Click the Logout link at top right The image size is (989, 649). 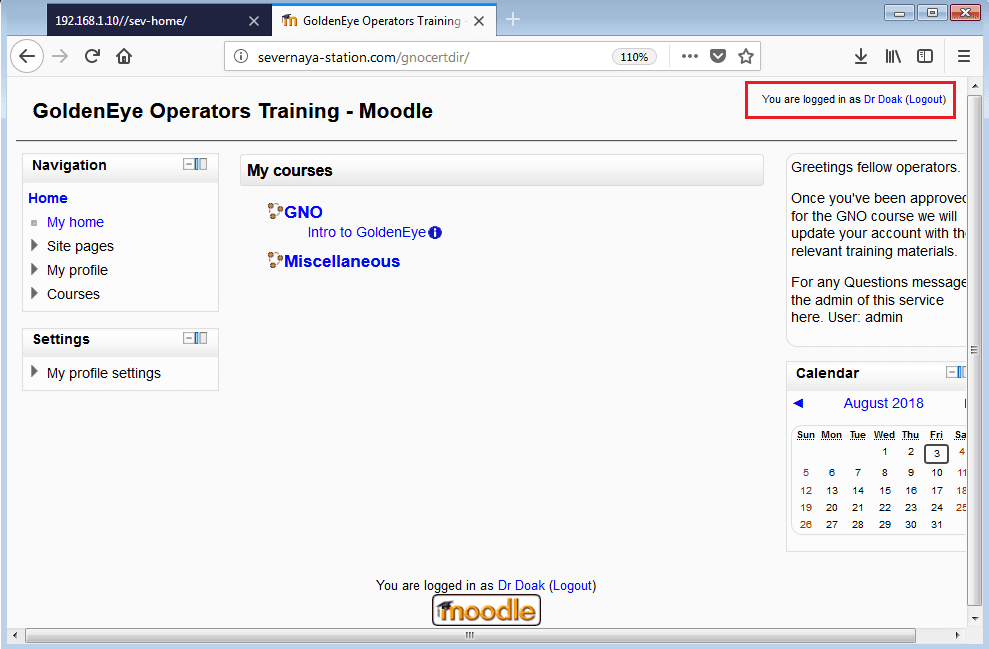coord(925,100)
